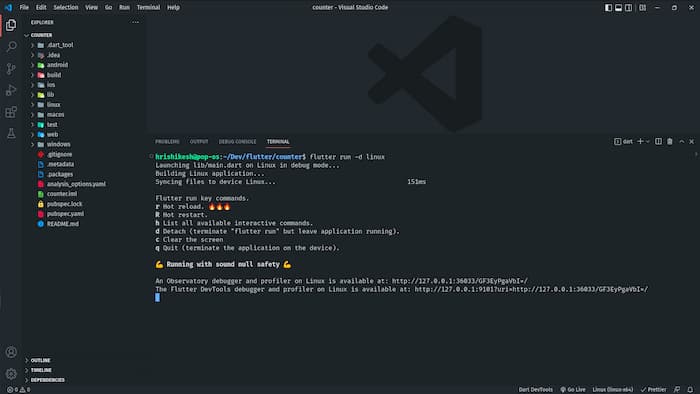Open the .gitignore file
The image size is (700, 394).
pos(59,154)
